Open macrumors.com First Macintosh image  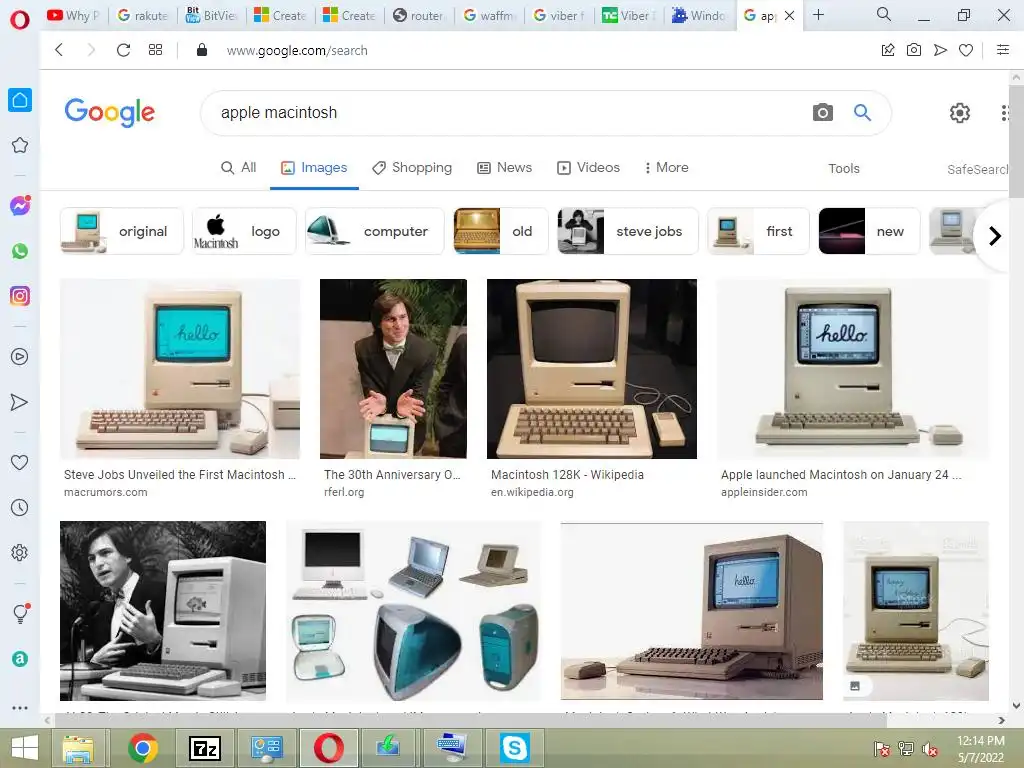(180, 368)
